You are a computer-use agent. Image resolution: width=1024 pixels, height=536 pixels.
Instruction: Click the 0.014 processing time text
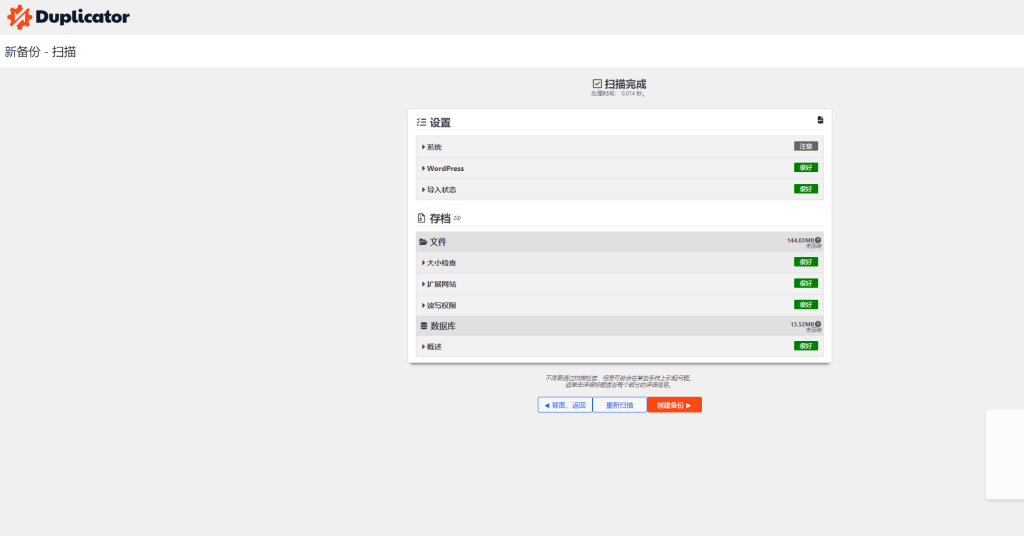618,93
